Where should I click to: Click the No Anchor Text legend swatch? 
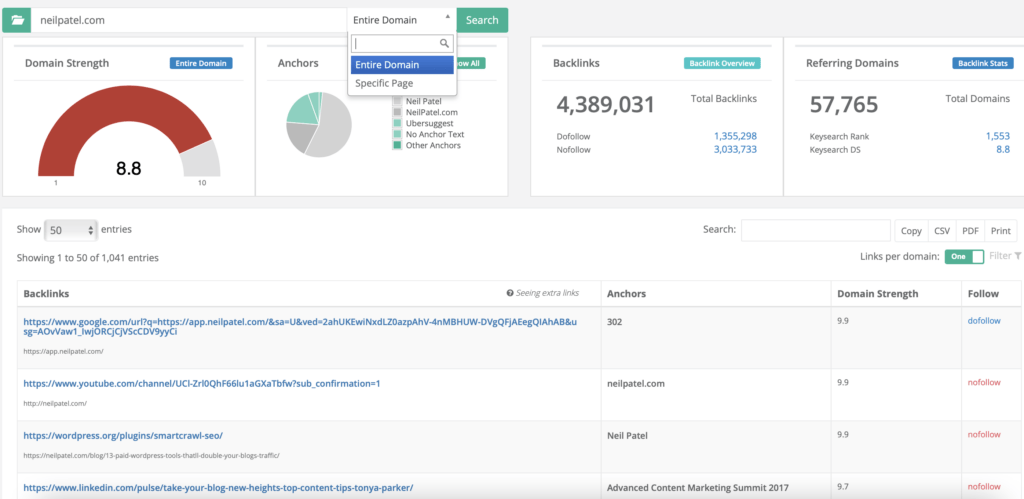[x=397, y=135]
